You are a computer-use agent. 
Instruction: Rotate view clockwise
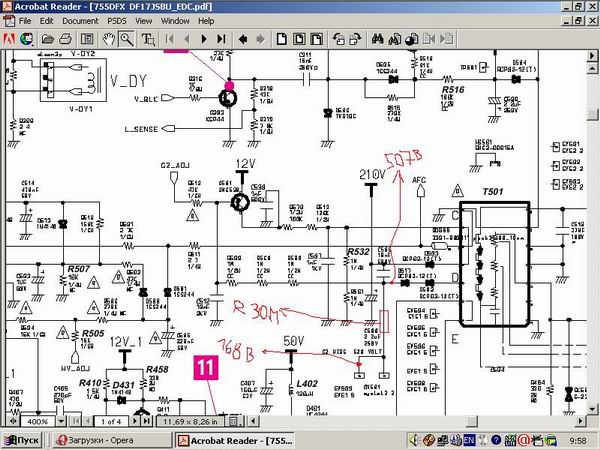point(355,39)
